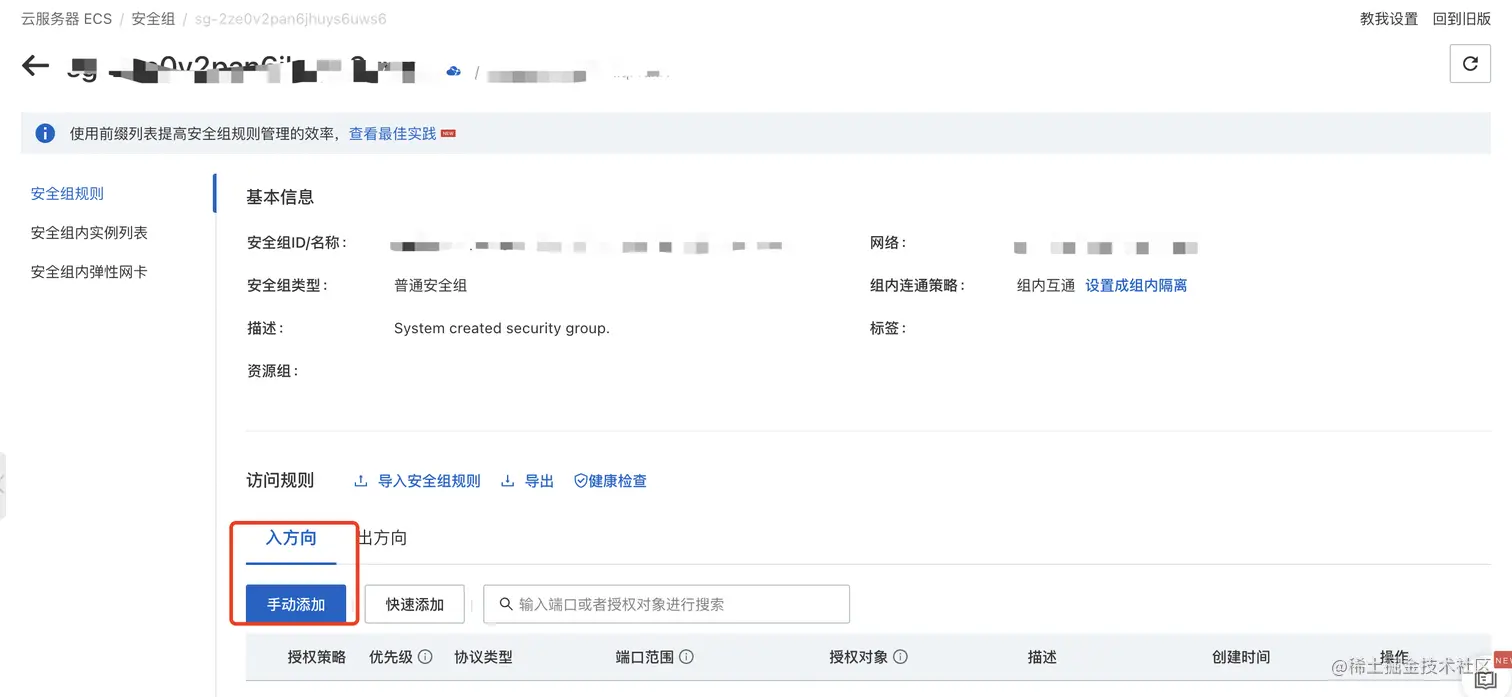The height and width of the screenshot is (697, 1512).
Task: Click the export download icon before 导出
Action: click(x=508, y=481)
